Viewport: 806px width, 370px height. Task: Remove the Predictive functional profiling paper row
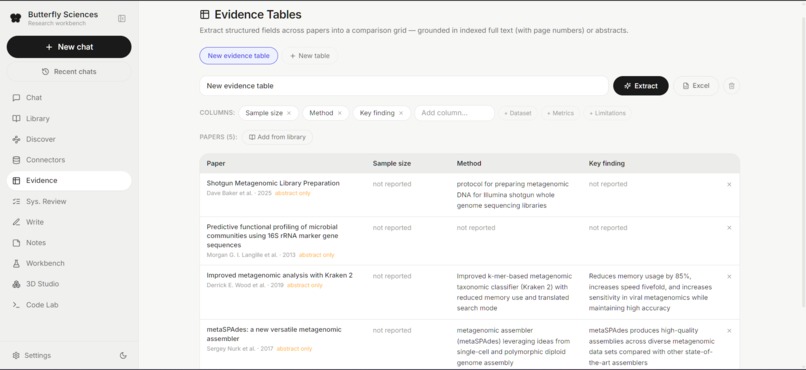coord(729,228)
